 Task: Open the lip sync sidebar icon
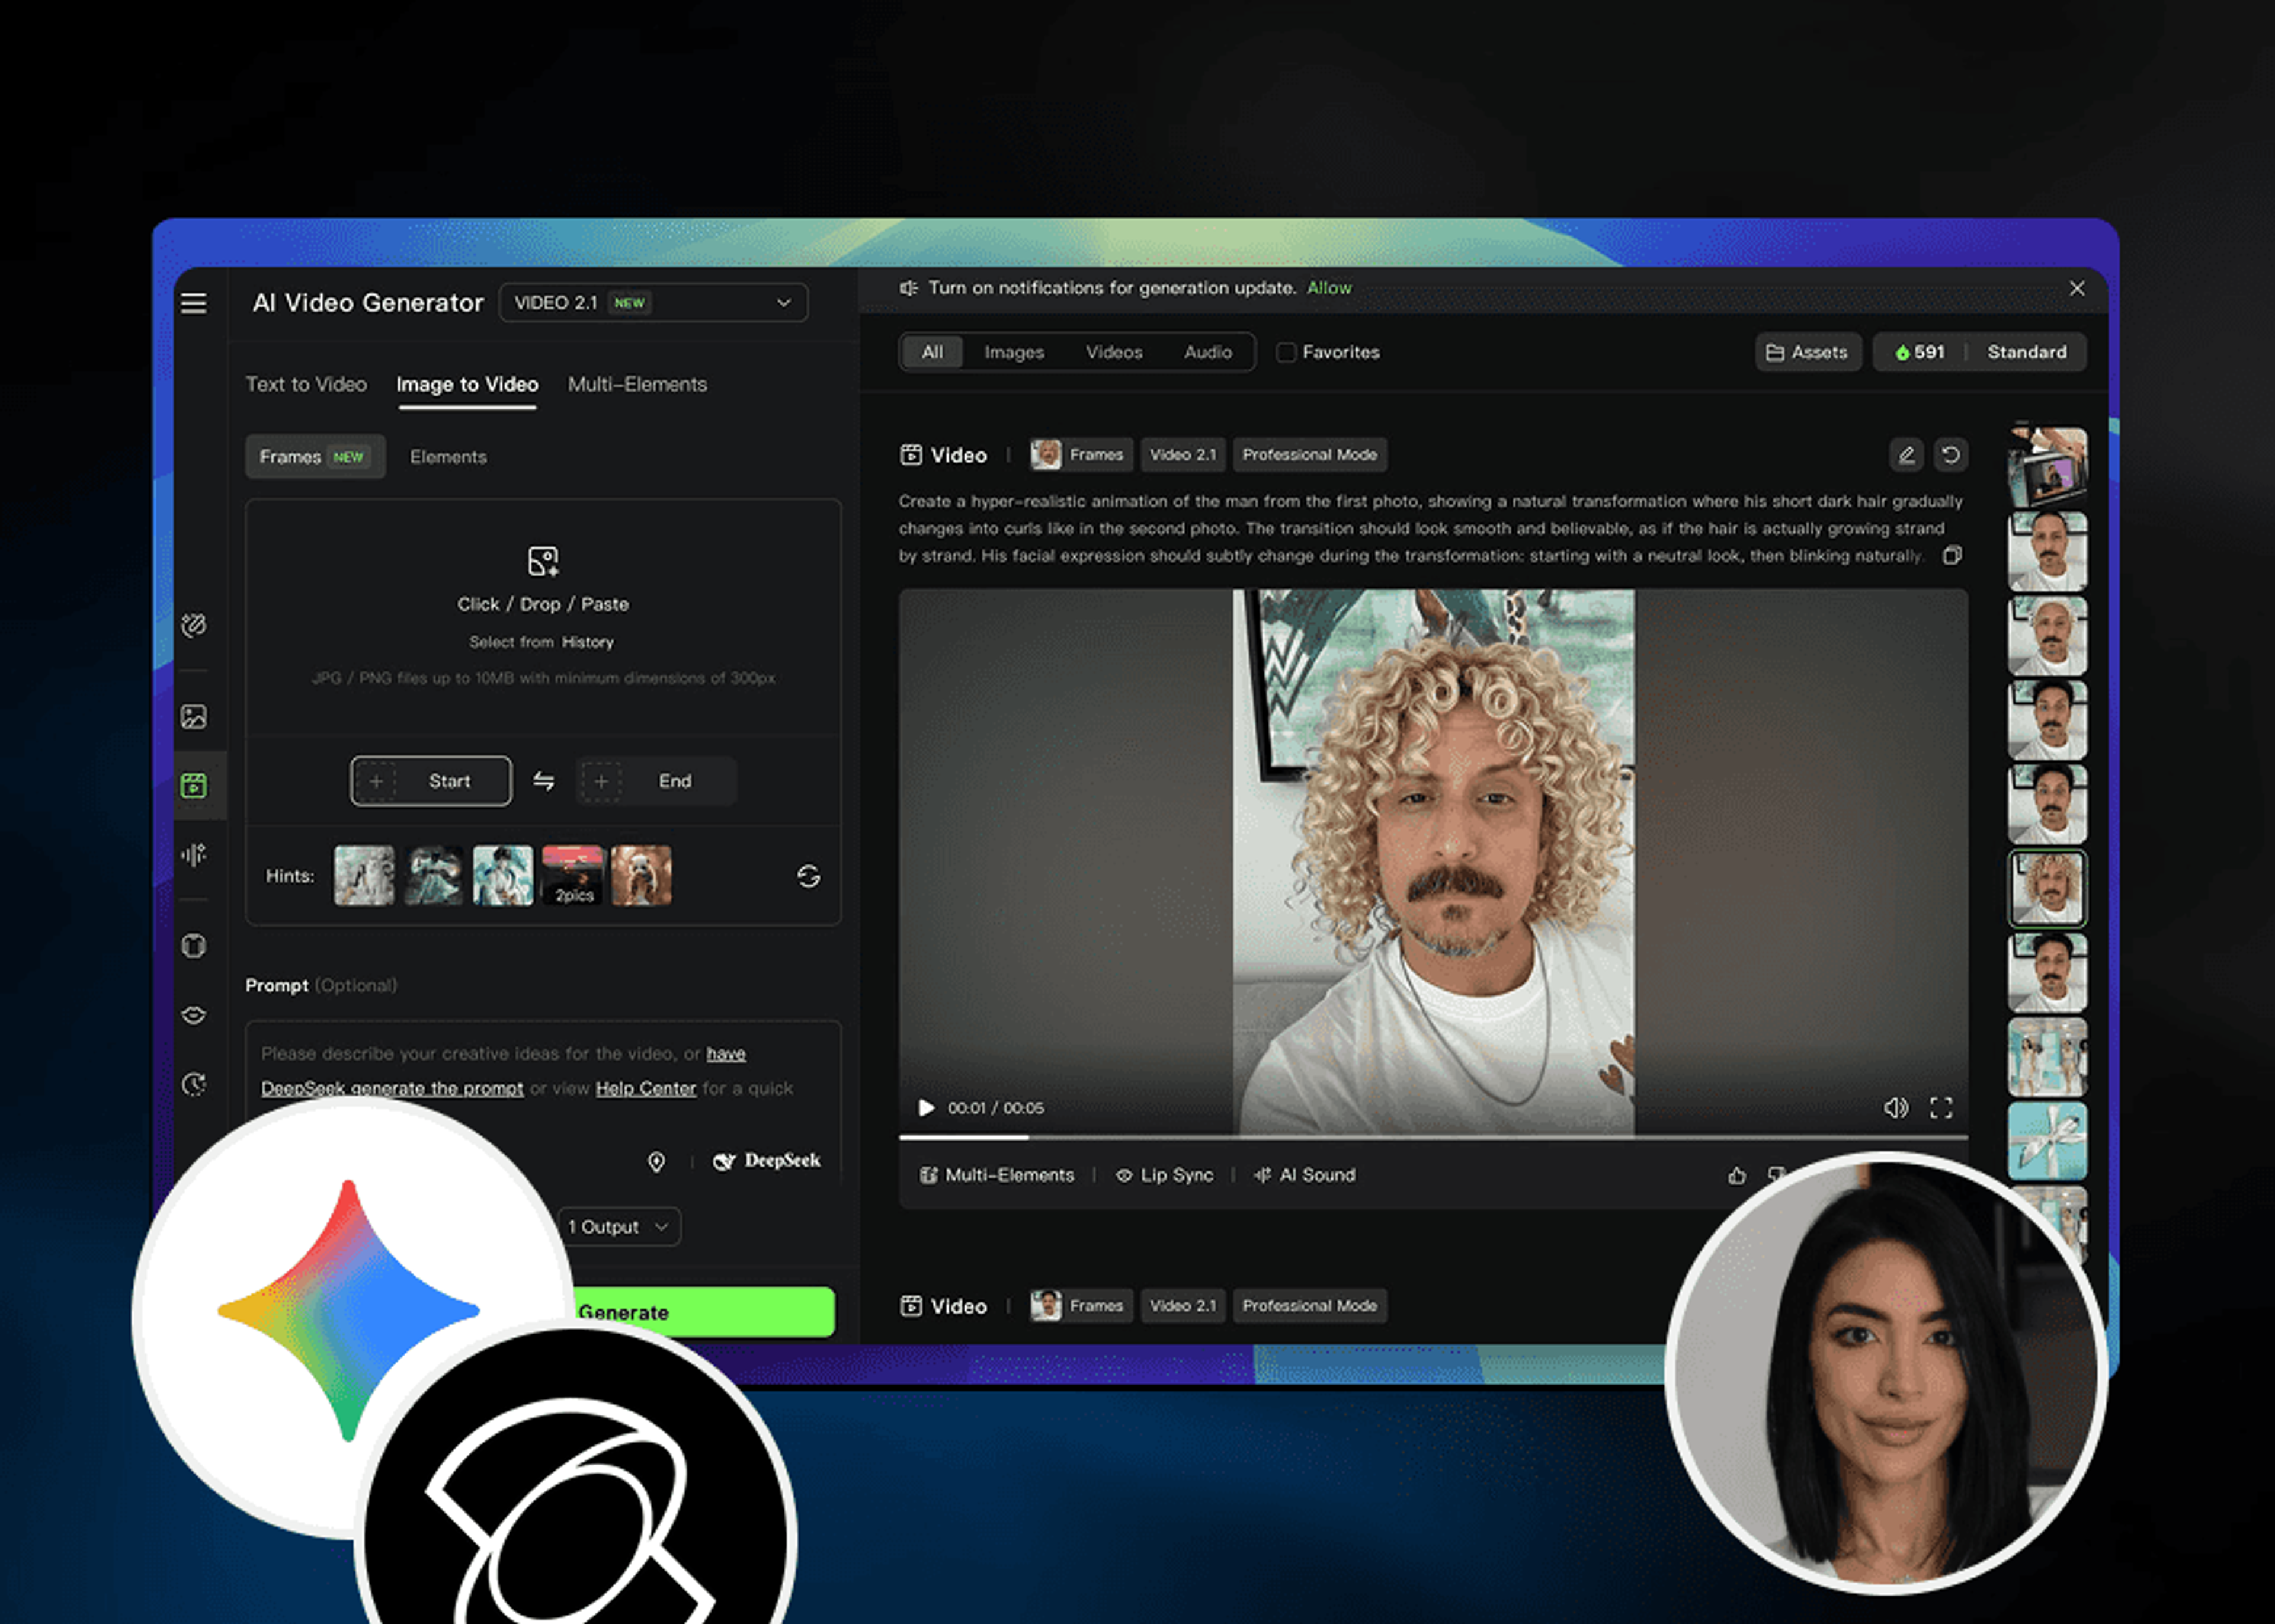pos(194,1015)
